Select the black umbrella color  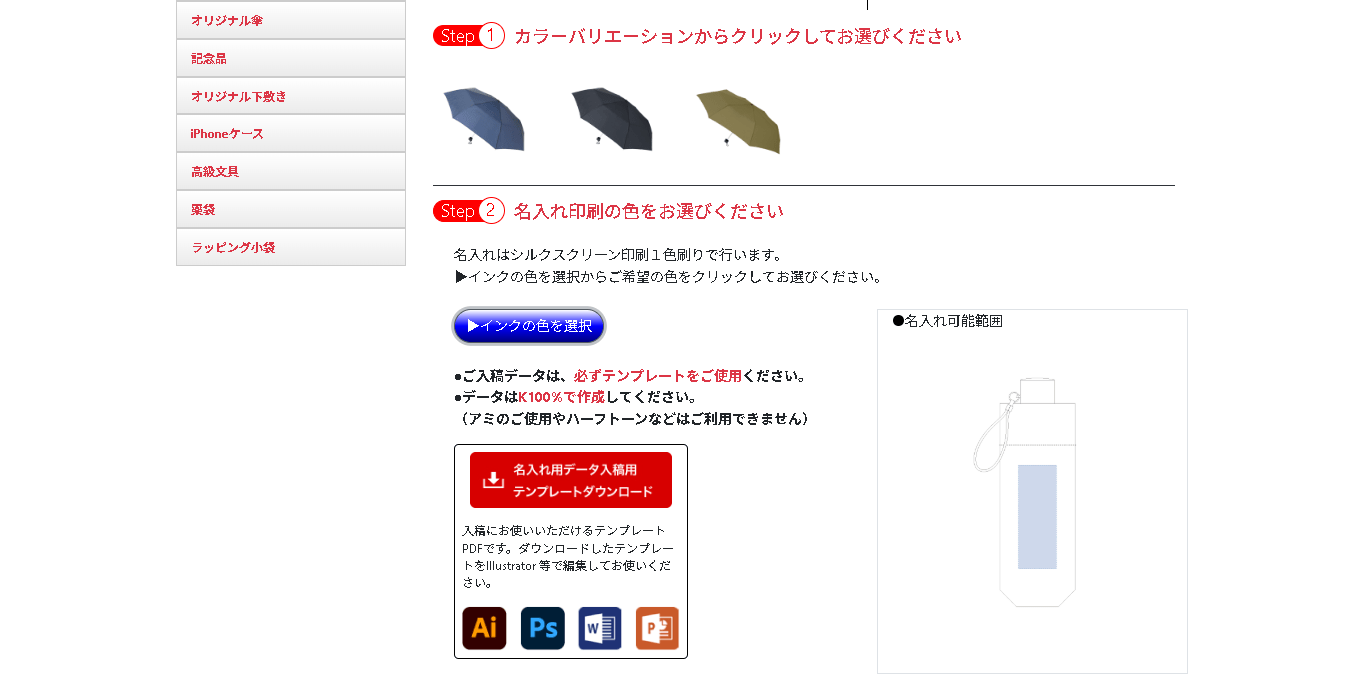[611, 119]
